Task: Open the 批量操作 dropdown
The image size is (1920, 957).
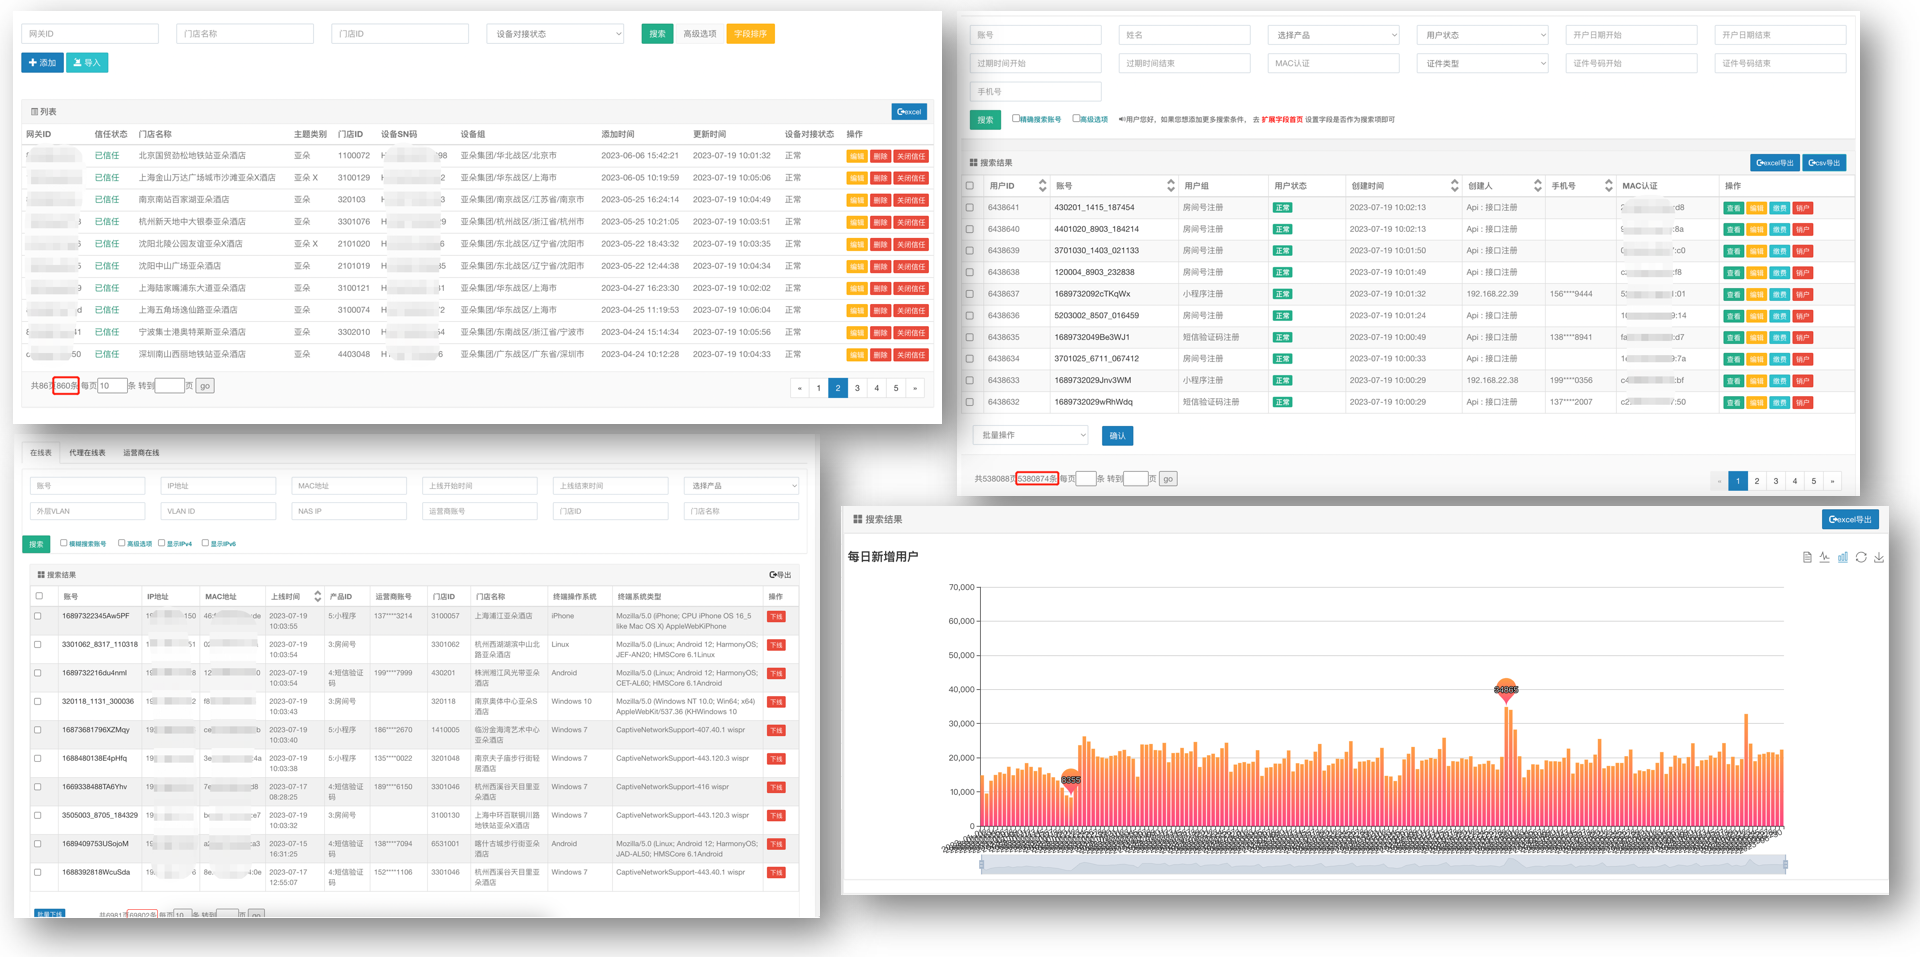Action: coord(1030,435)
